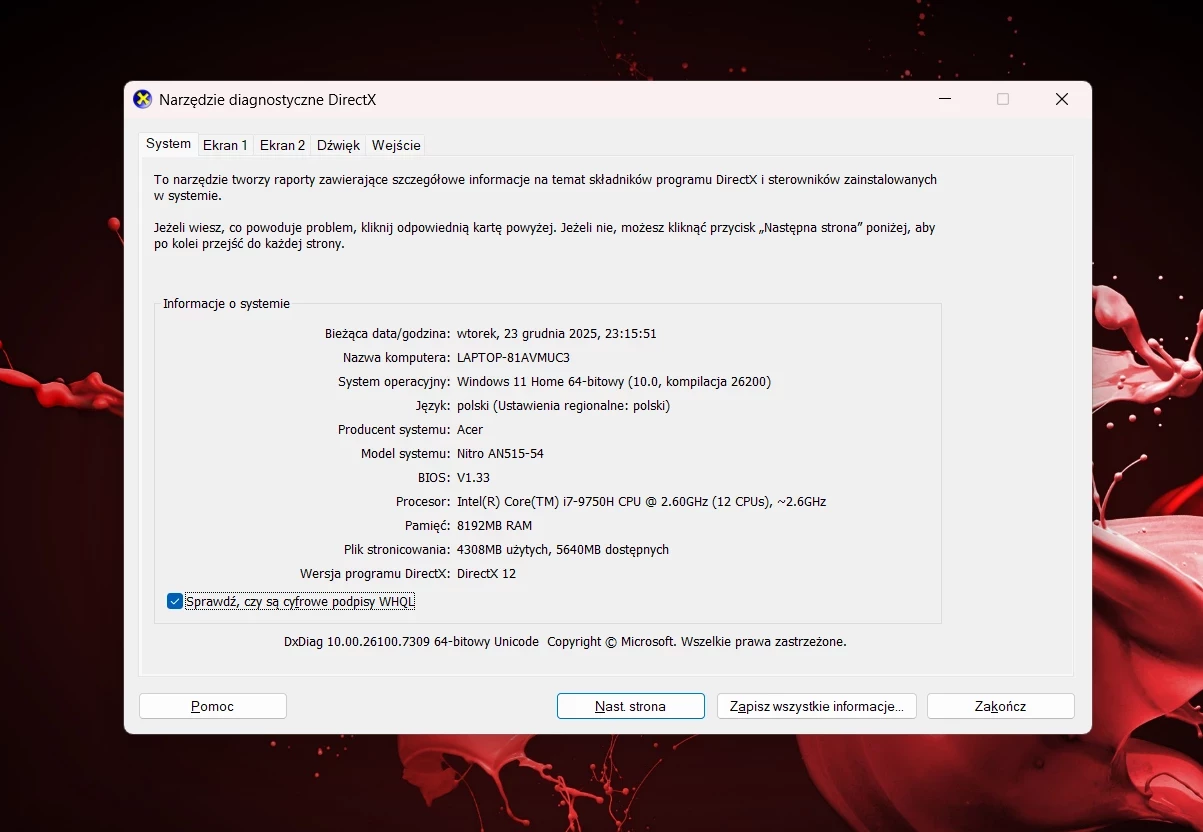The height and width of the screenshot is (832, 1203).
Task: Click the Intel Core i7-9750H processor text
Action: tap(641, 502)
